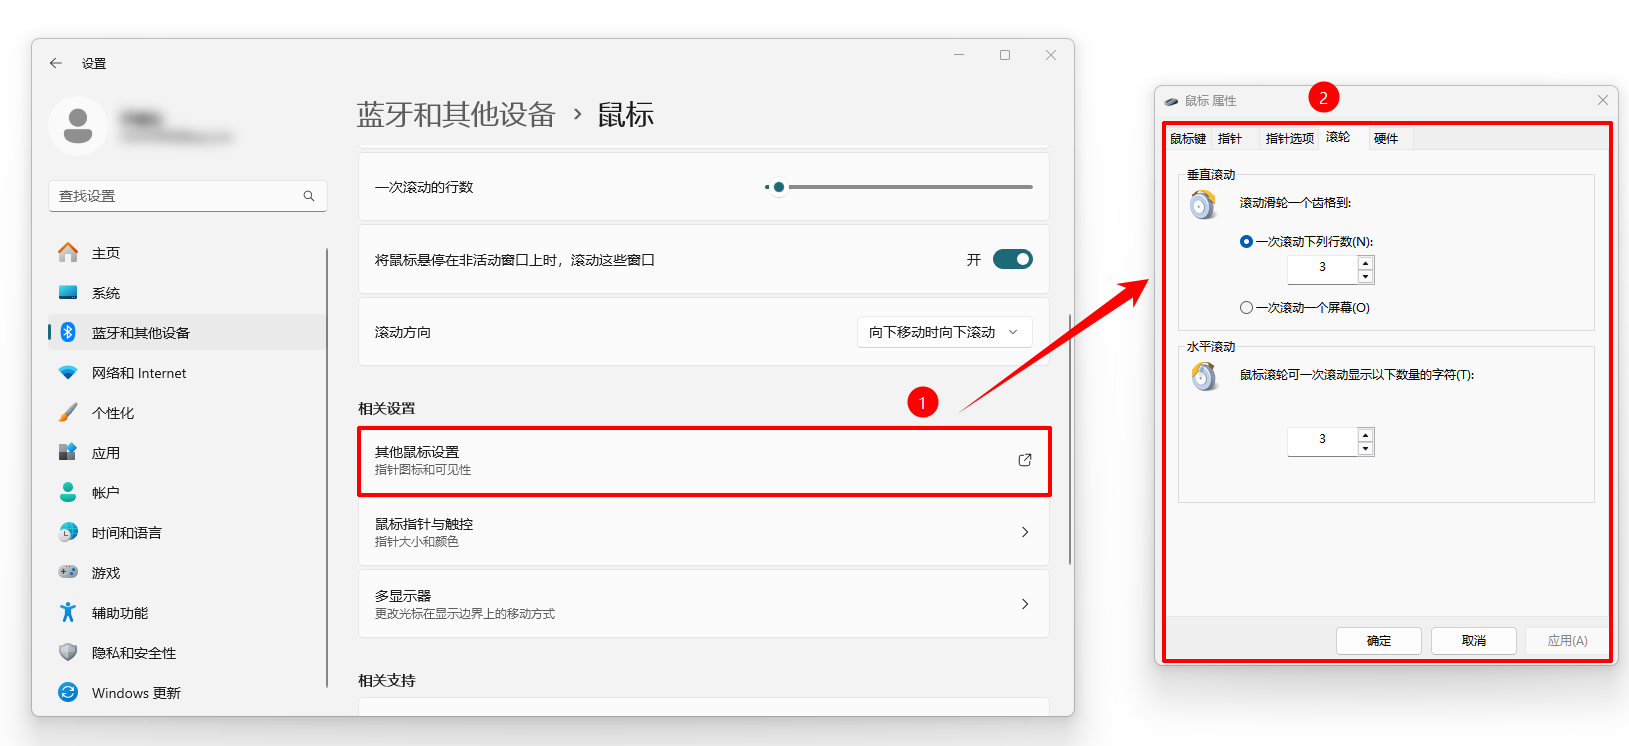Click horizontal scroll characters number field
The height and width of the screenshot is (746, 1629).
(1323, 441)
